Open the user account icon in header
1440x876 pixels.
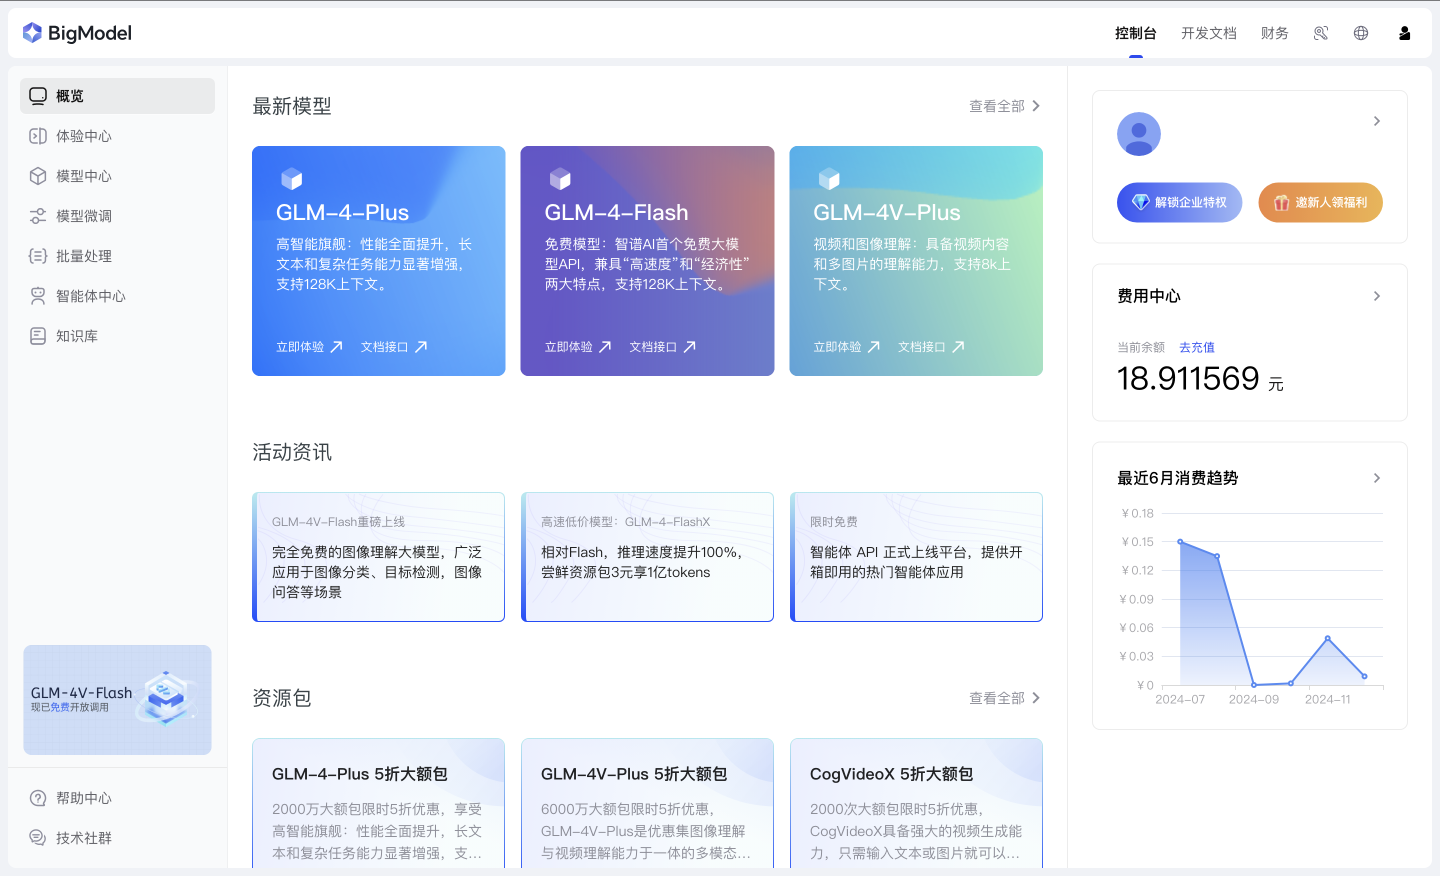point(1405,33)
